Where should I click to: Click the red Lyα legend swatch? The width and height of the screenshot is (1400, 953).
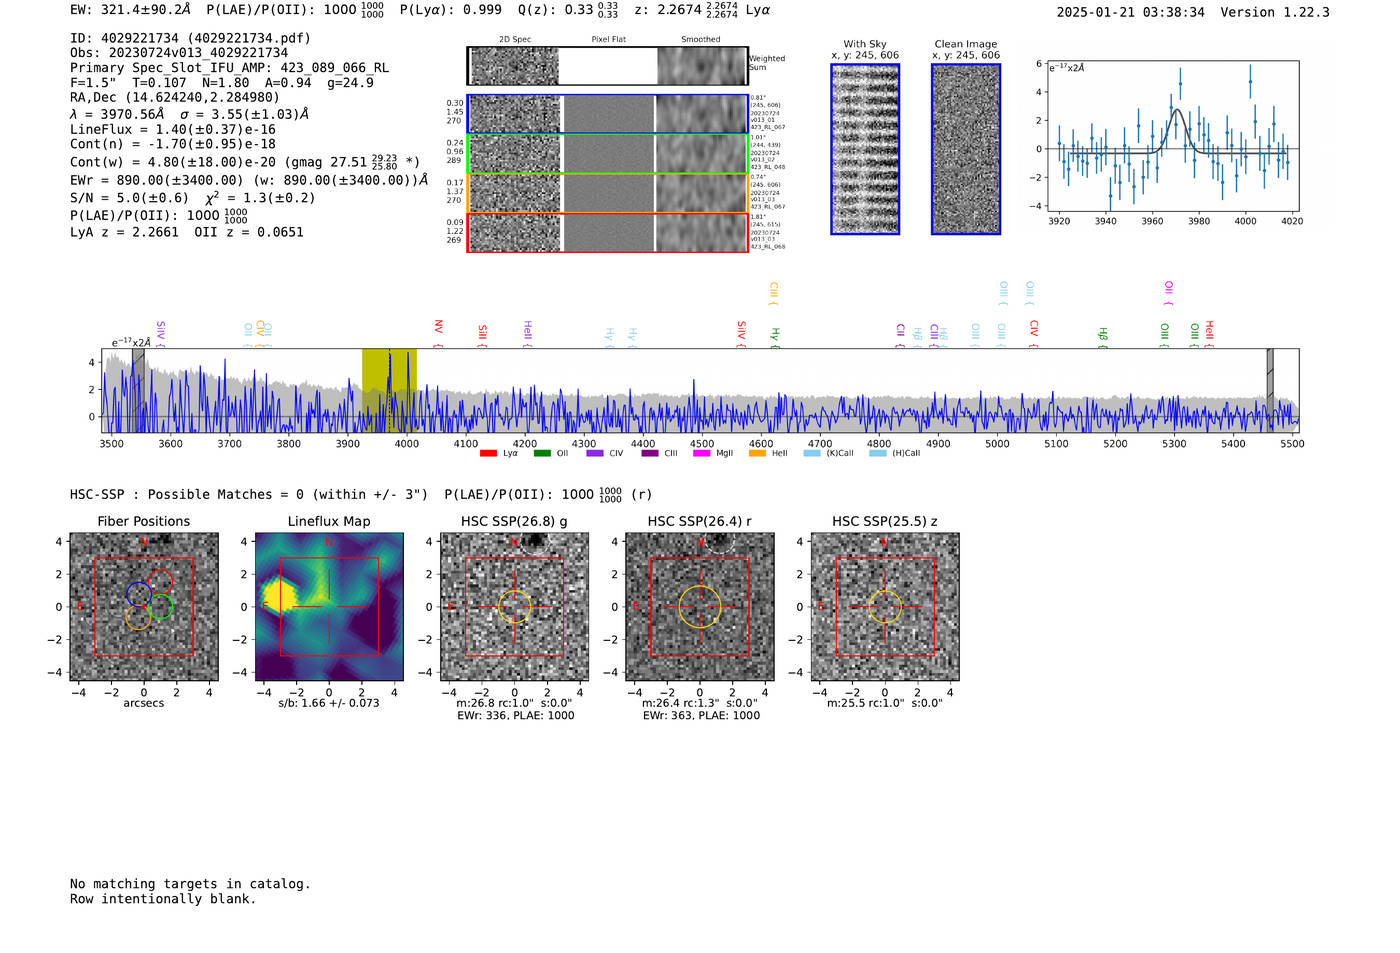[488, 453]
